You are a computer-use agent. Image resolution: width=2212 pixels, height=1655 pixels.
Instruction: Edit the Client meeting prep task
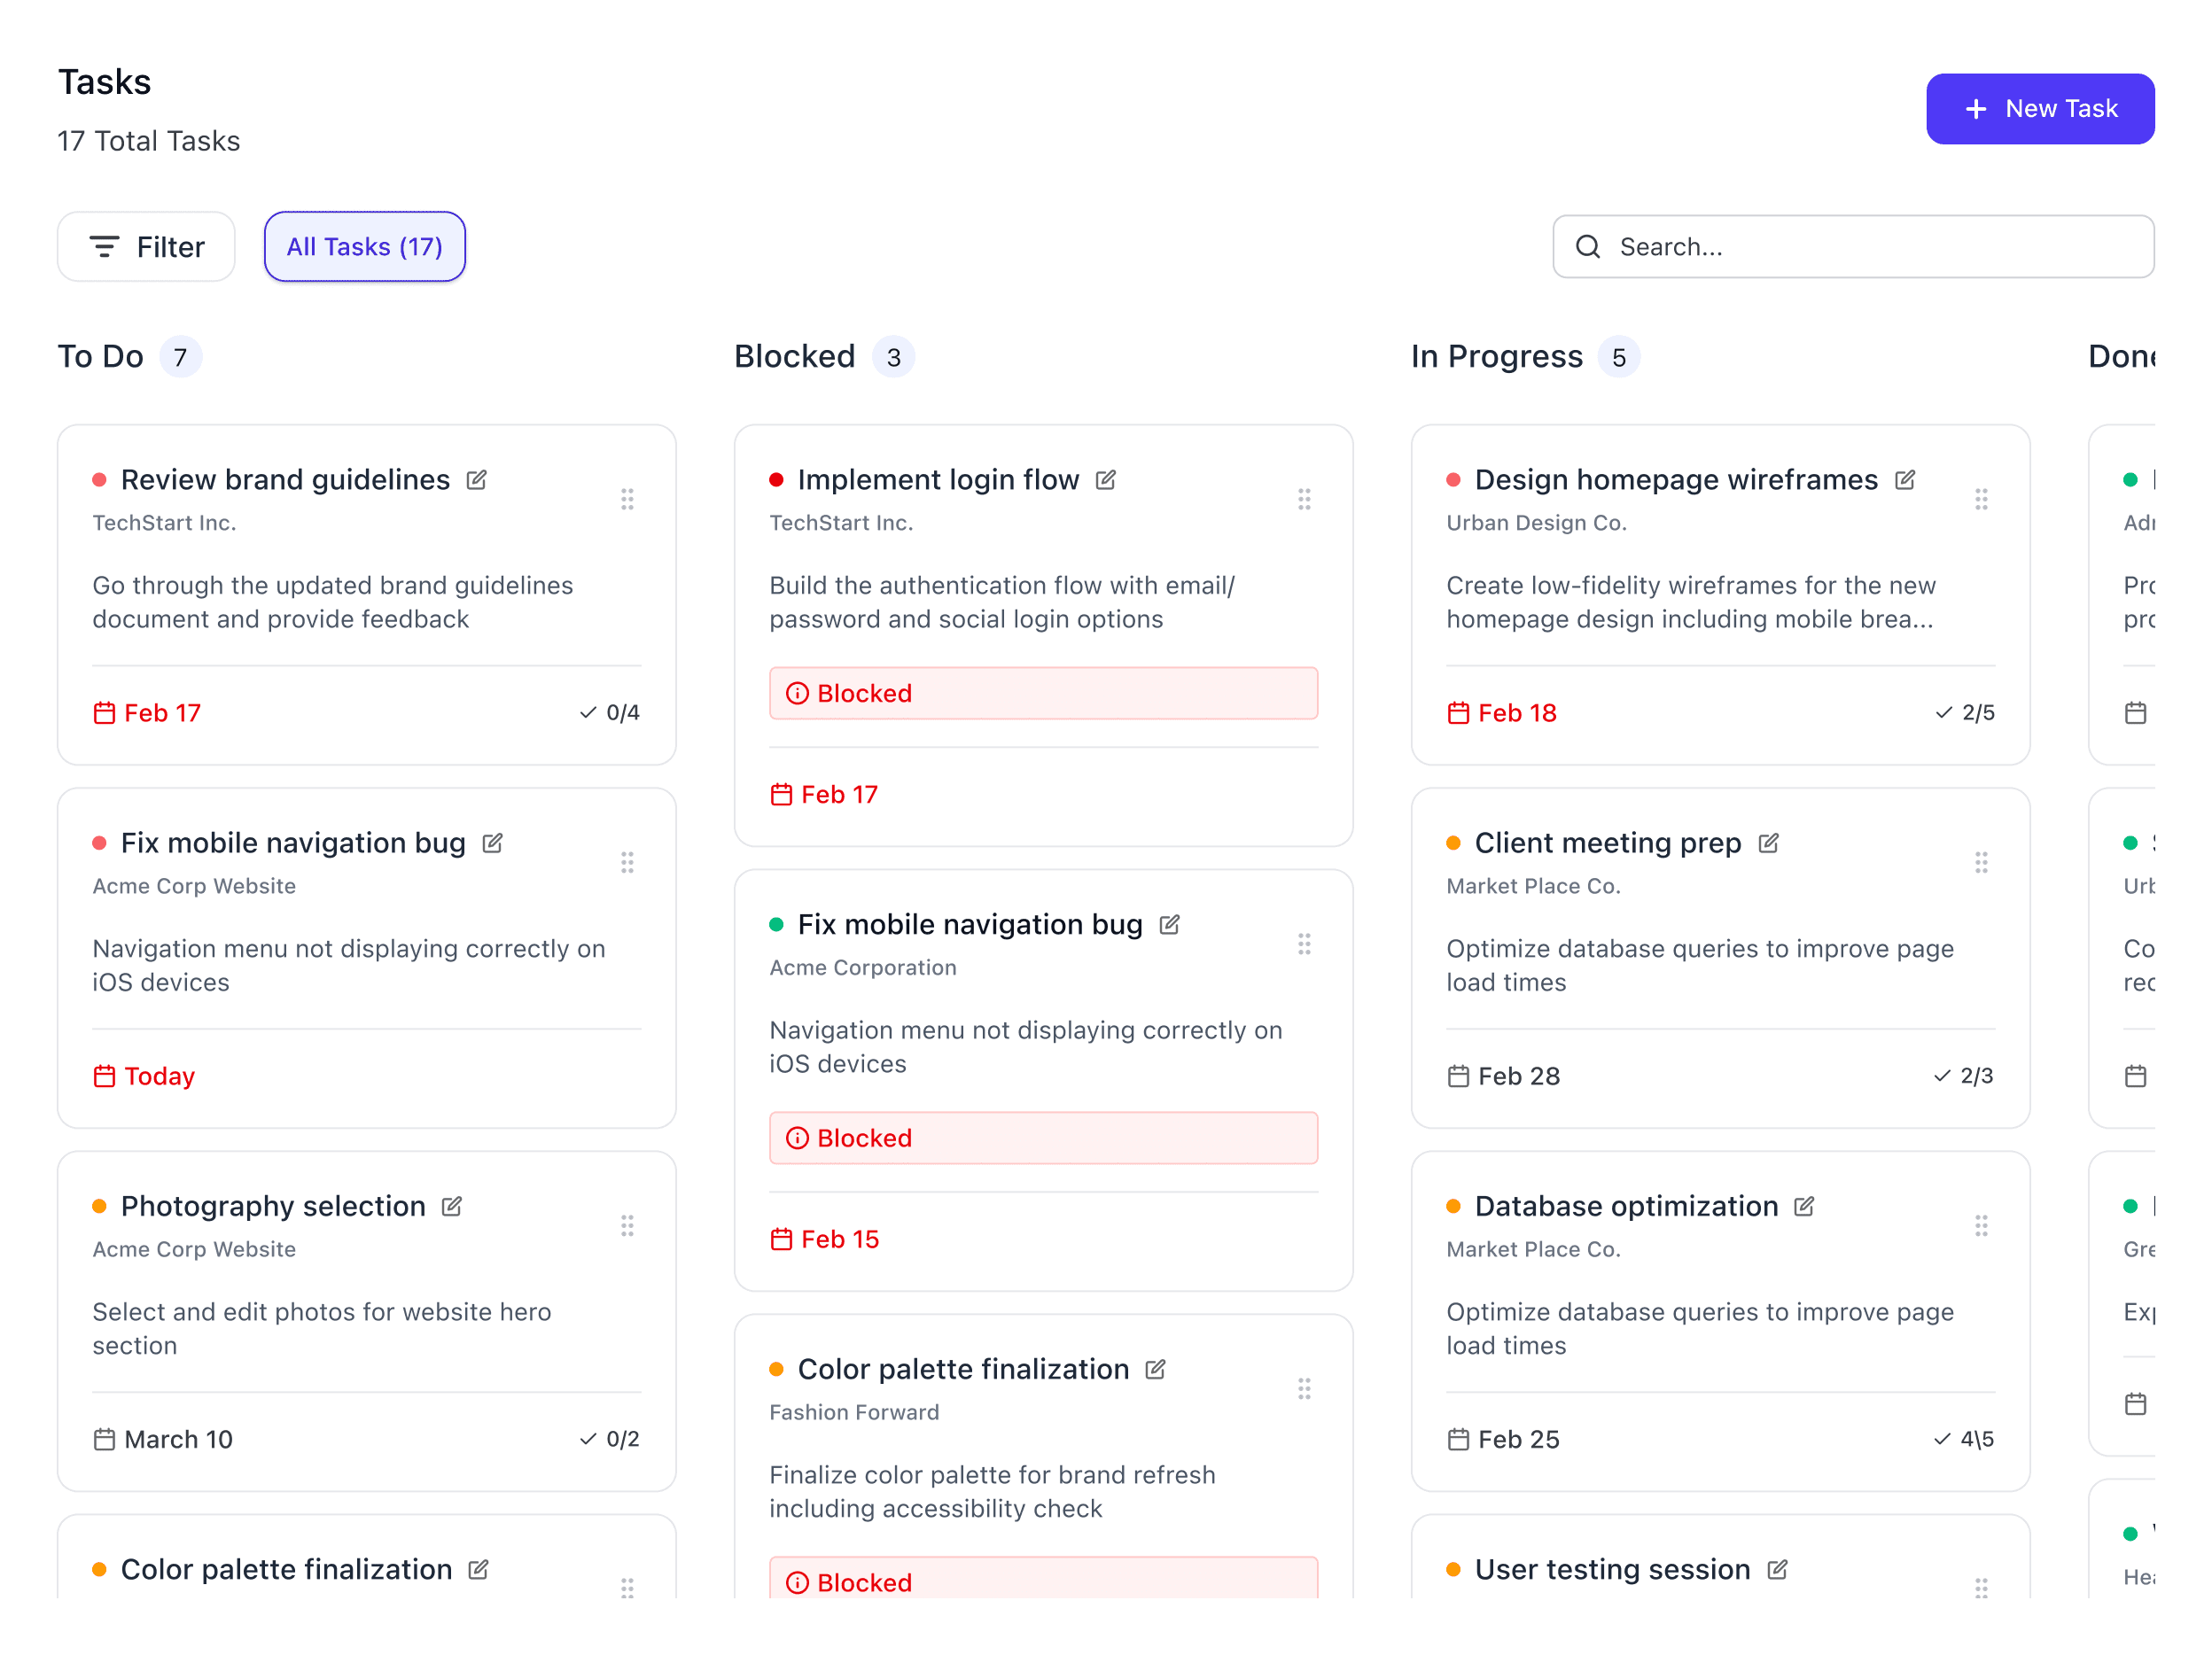(x=1768, y=843)
